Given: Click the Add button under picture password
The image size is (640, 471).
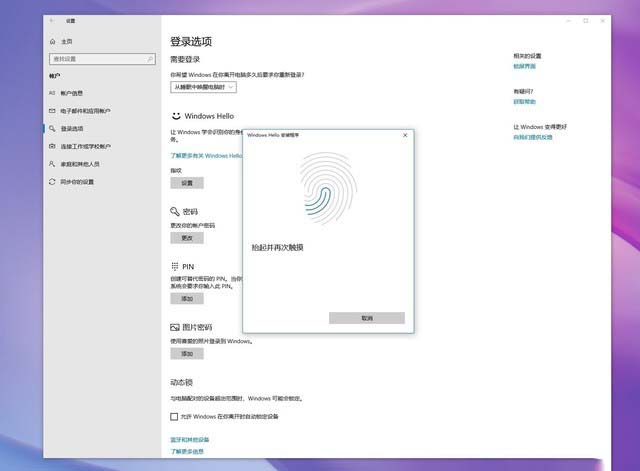Looking at the screenshot, I should [187, 354].
